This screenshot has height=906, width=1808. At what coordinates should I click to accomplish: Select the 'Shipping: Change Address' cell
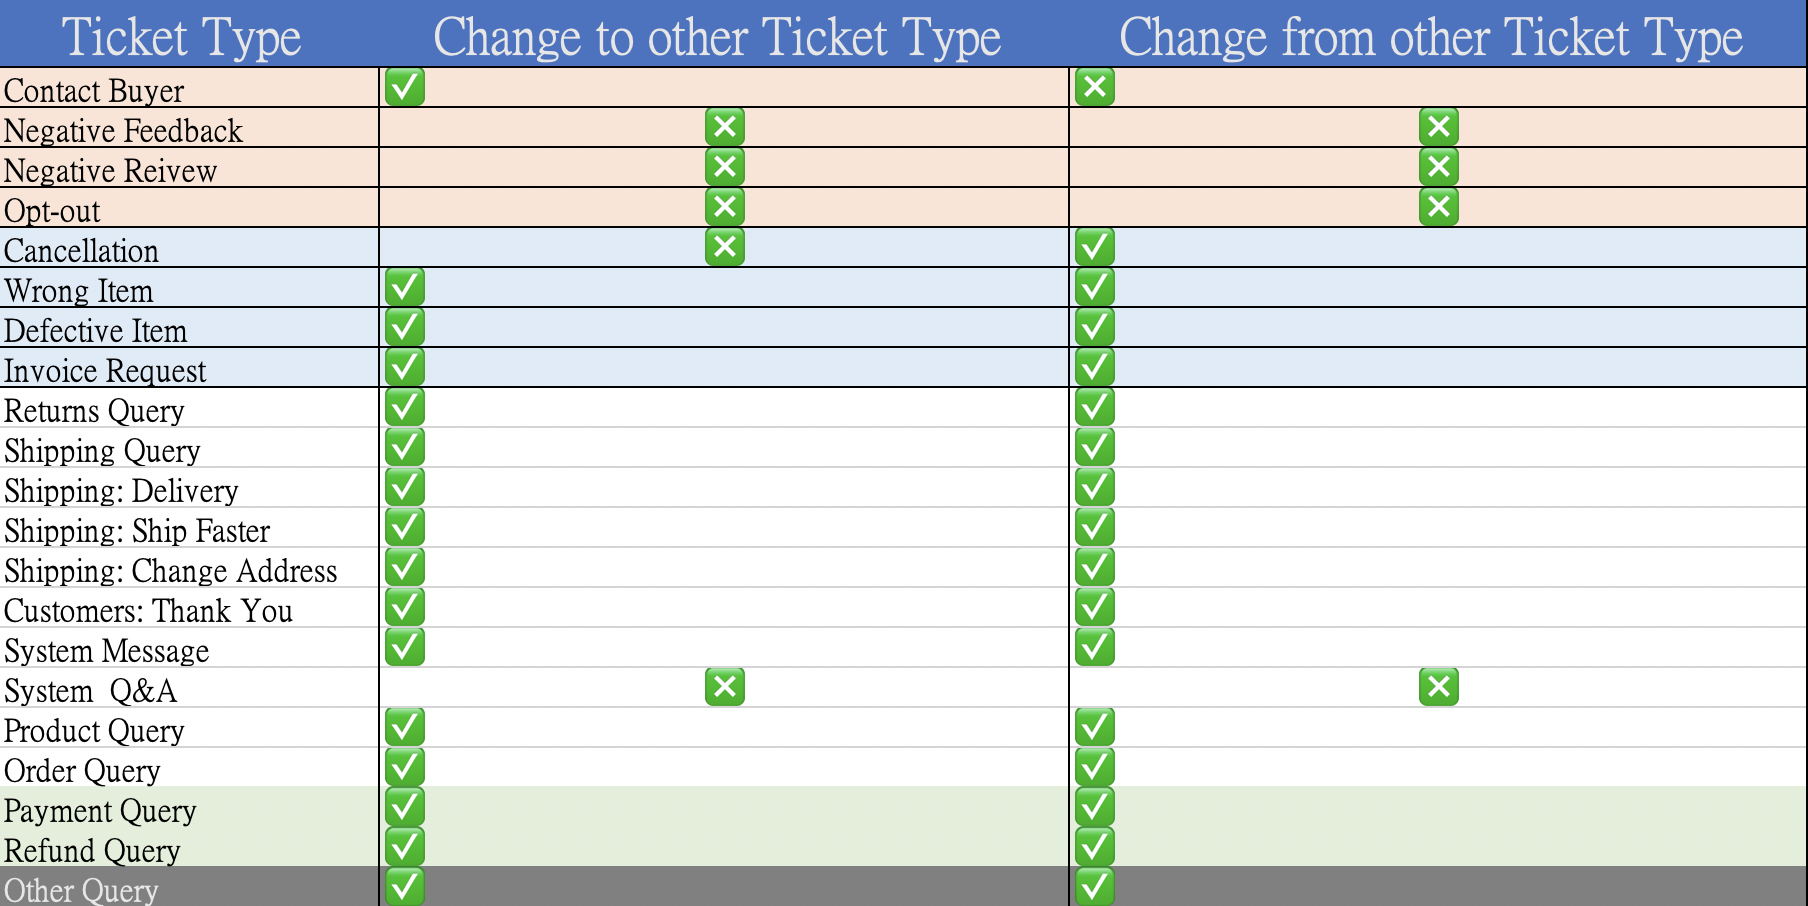point(171,571)
